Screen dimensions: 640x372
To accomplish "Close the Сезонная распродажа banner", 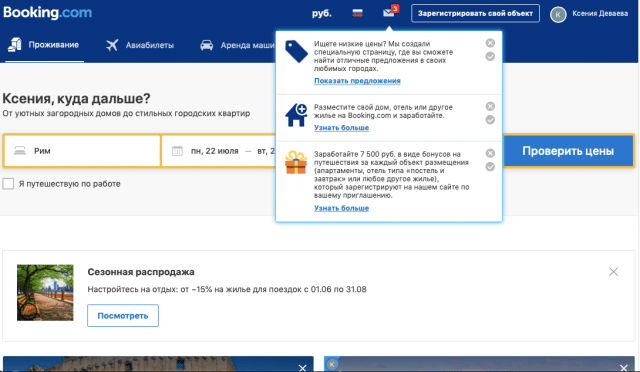I will (x=613, y=272).
